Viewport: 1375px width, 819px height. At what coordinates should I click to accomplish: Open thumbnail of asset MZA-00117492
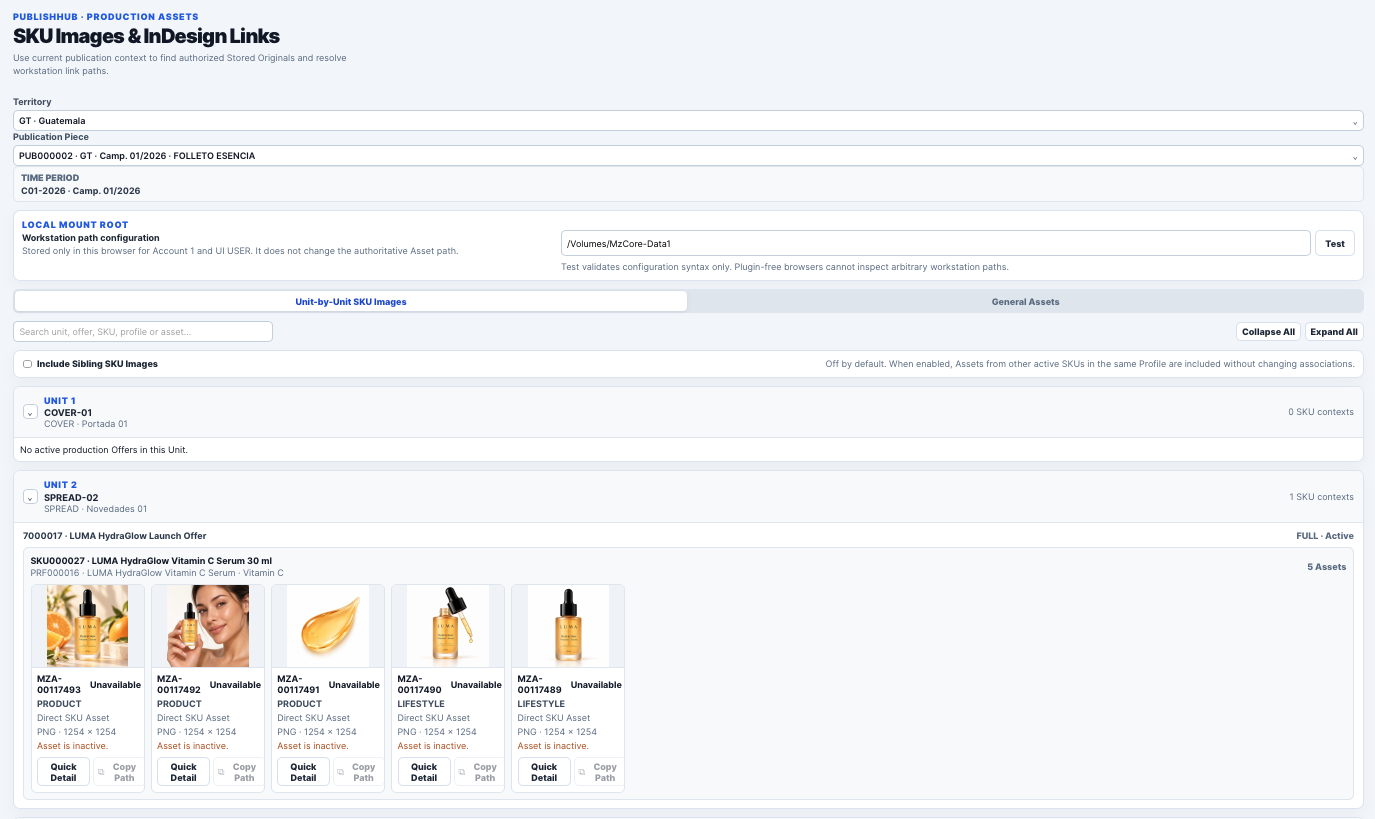click(x=208, y=626)
